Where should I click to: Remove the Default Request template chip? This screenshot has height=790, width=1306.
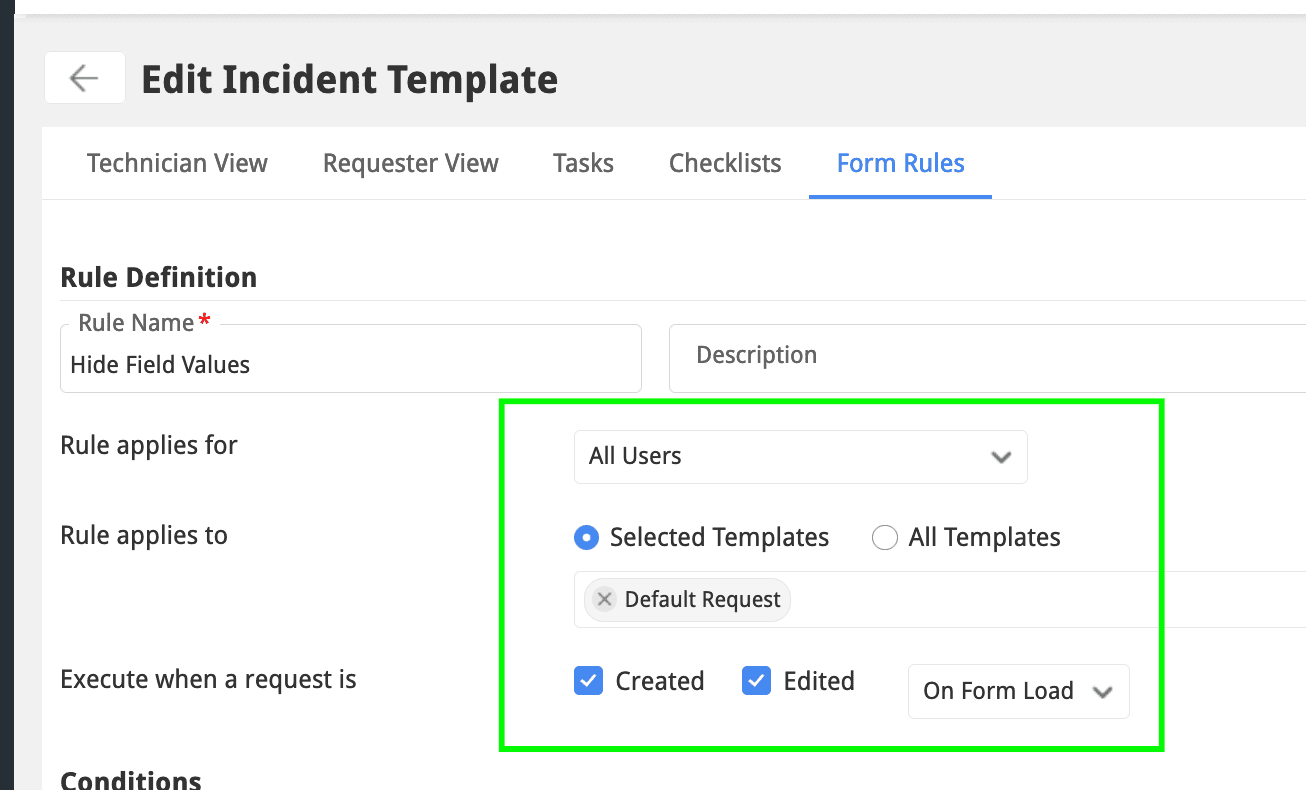[x=604, y=599]
